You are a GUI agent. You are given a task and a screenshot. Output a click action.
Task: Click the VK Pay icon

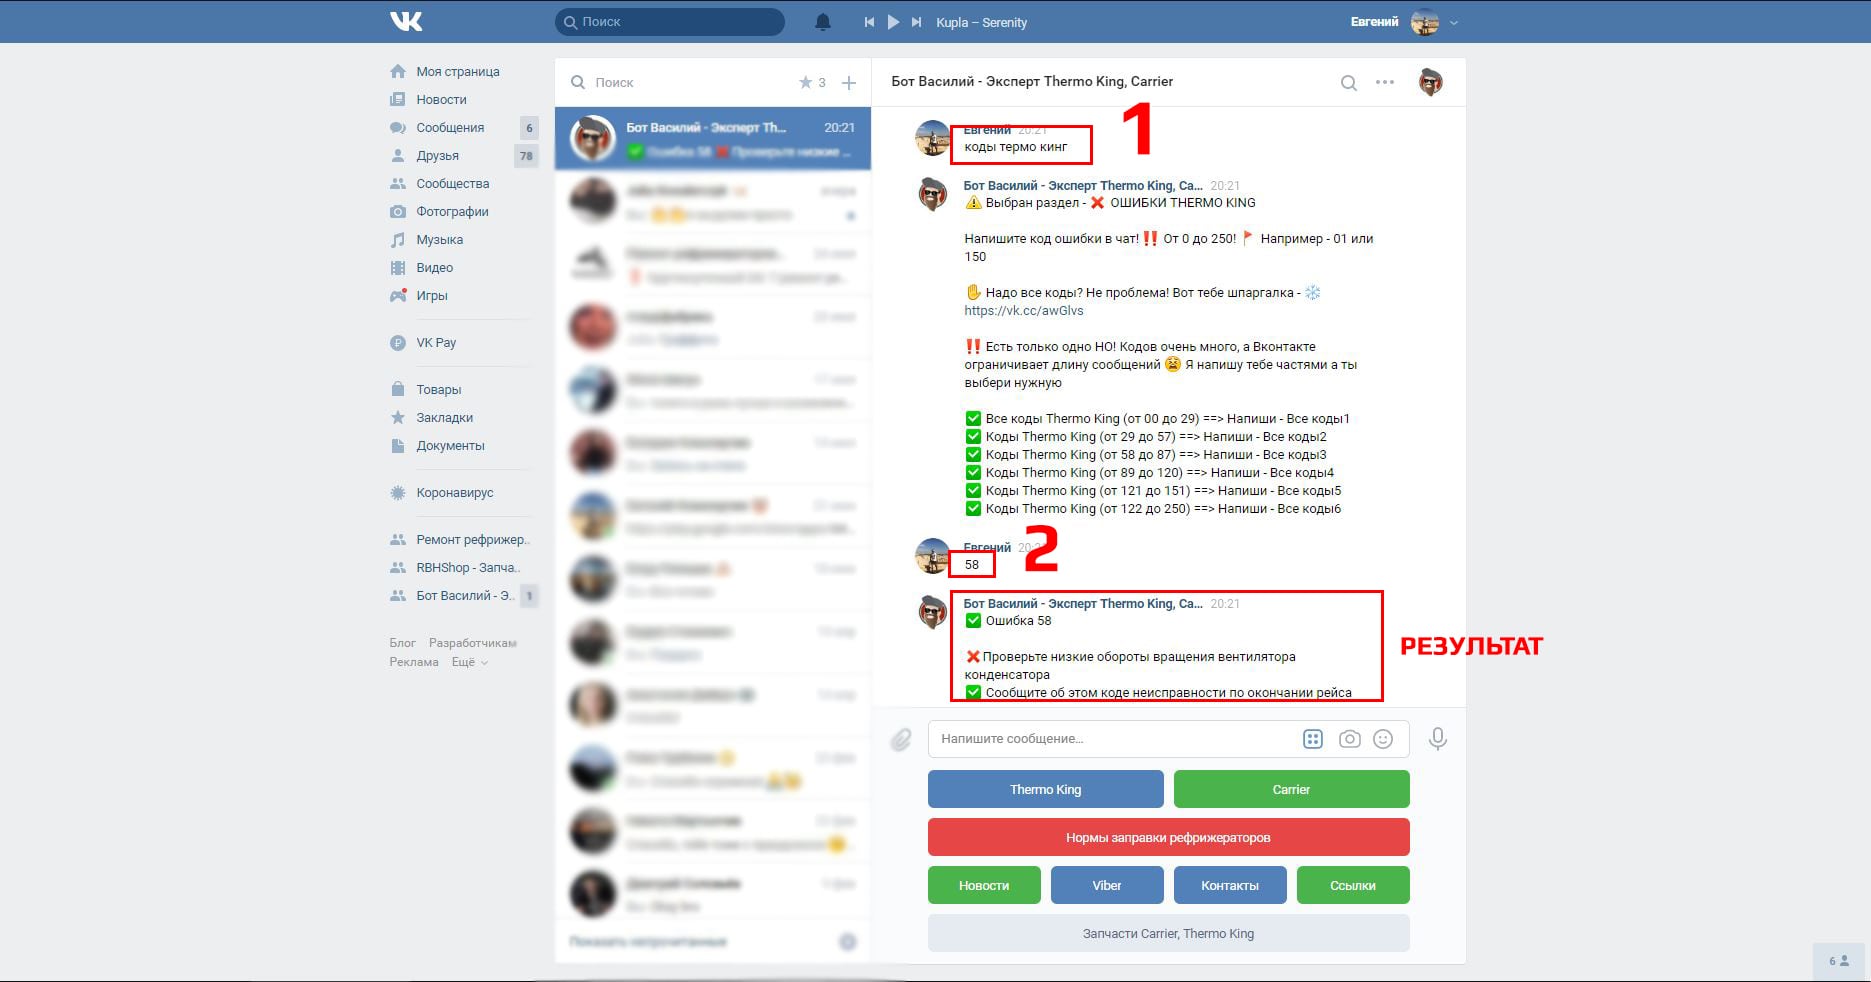[x=398, y=343]
